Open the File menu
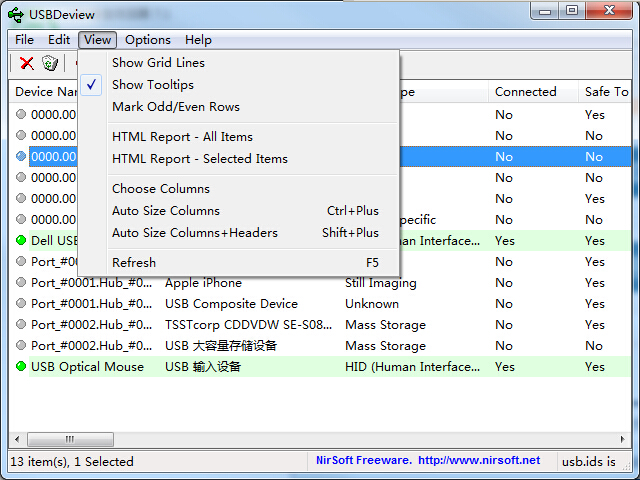The height and width of the screenshot is (480, 640). pyautogui.click(x=24, y=40)
